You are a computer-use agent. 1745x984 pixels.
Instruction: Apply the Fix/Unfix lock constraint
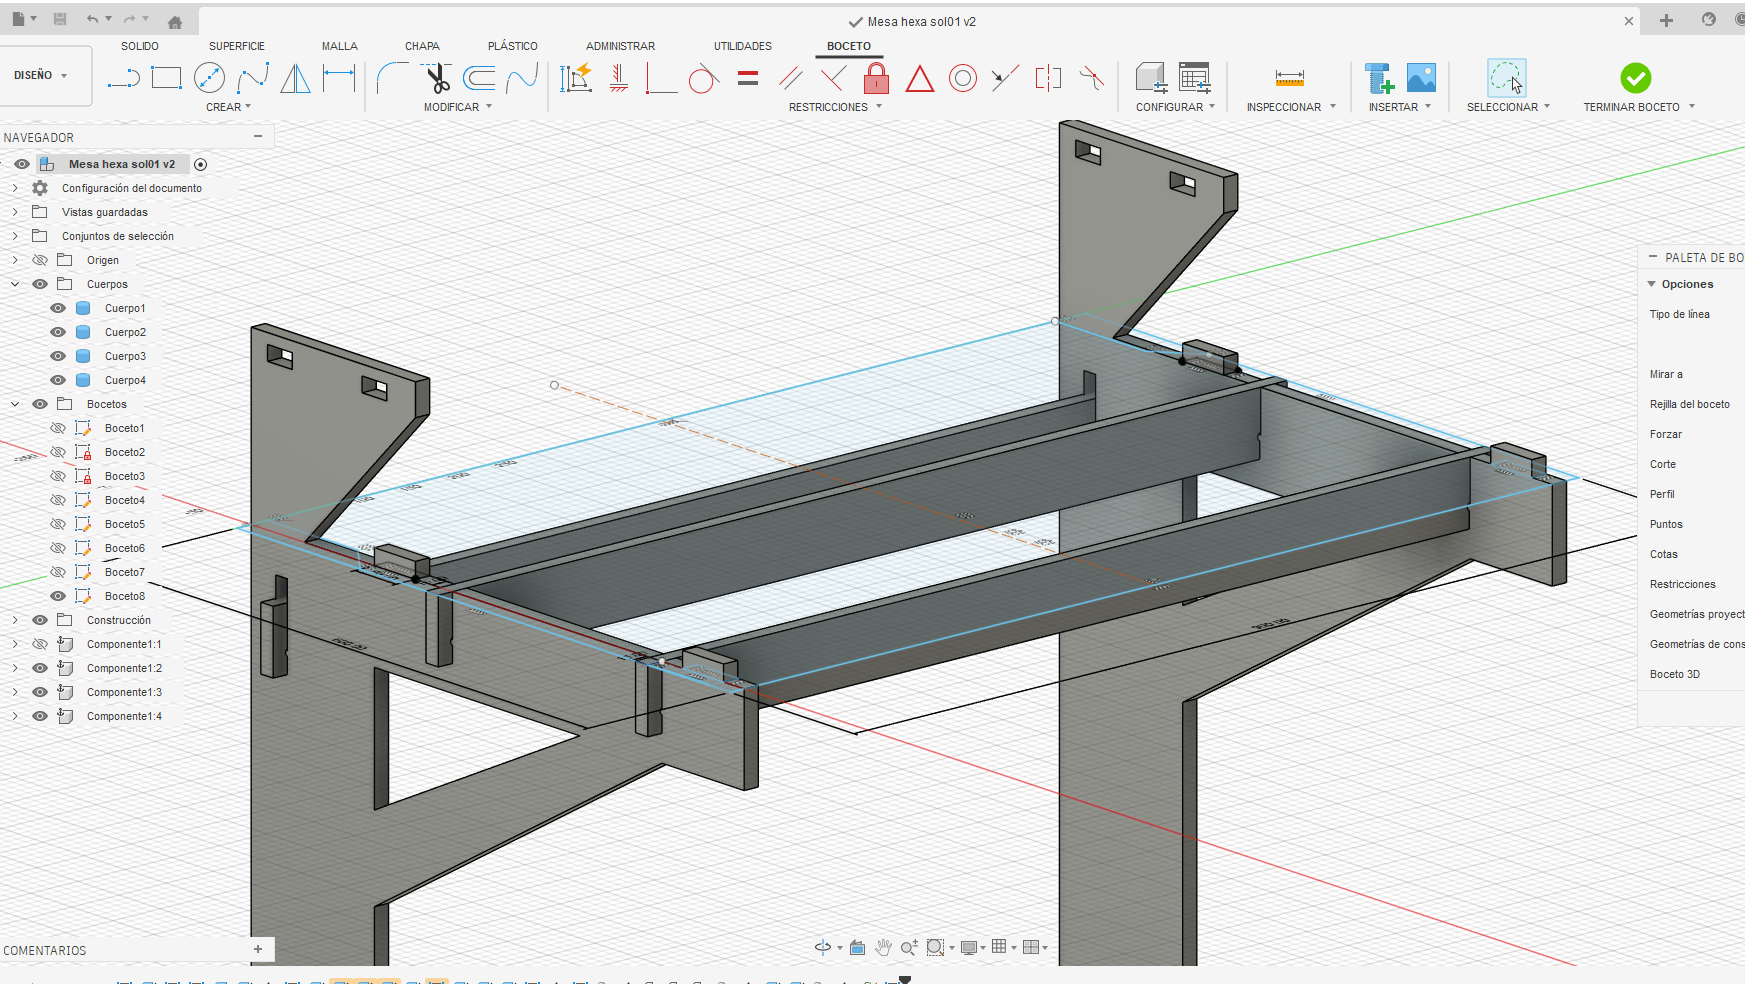tap(876, 78)
